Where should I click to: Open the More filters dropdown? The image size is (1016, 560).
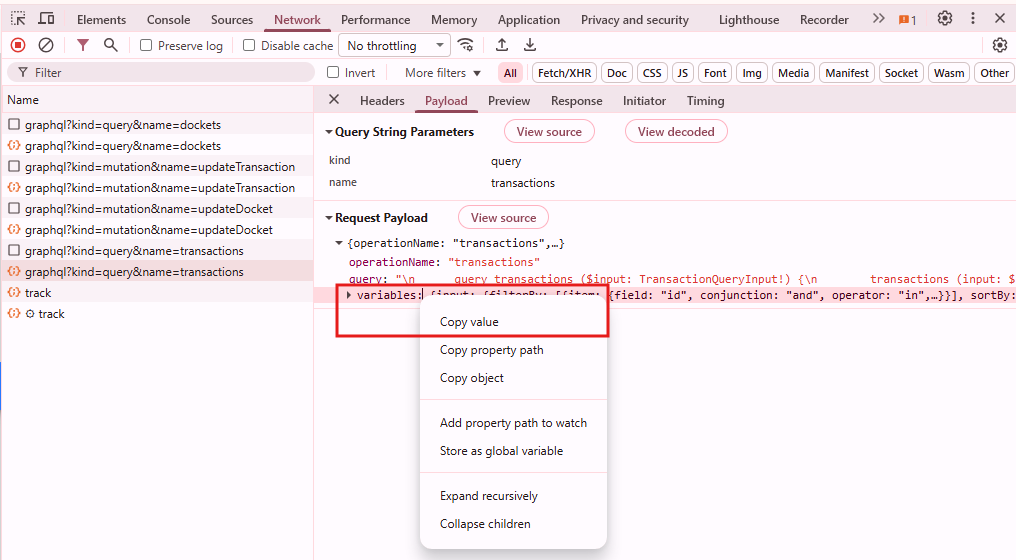pos(442,73)
